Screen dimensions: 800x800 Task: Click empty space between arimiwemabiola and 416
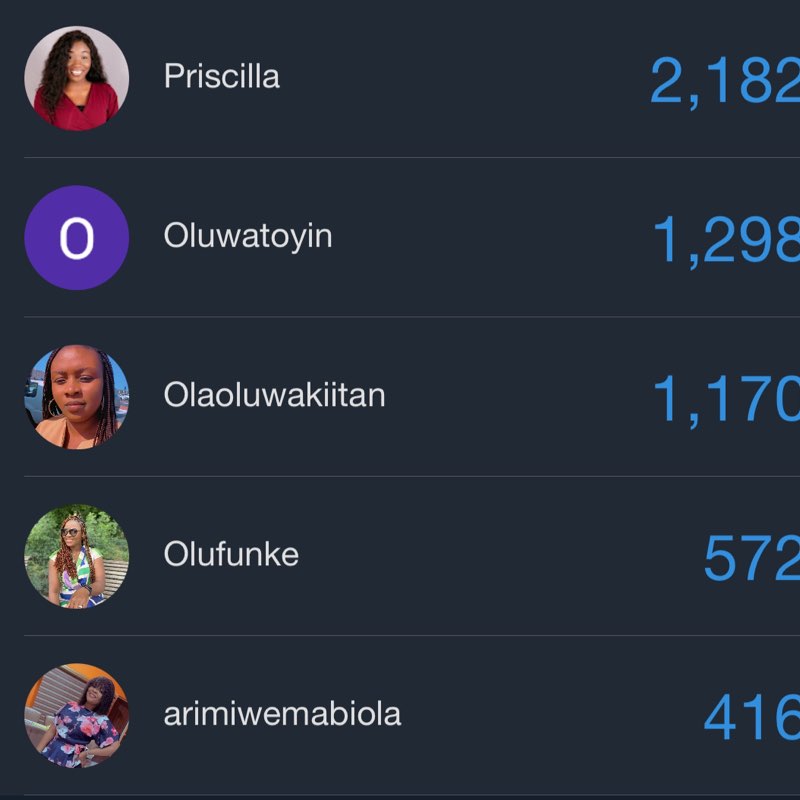pos(550,715)
